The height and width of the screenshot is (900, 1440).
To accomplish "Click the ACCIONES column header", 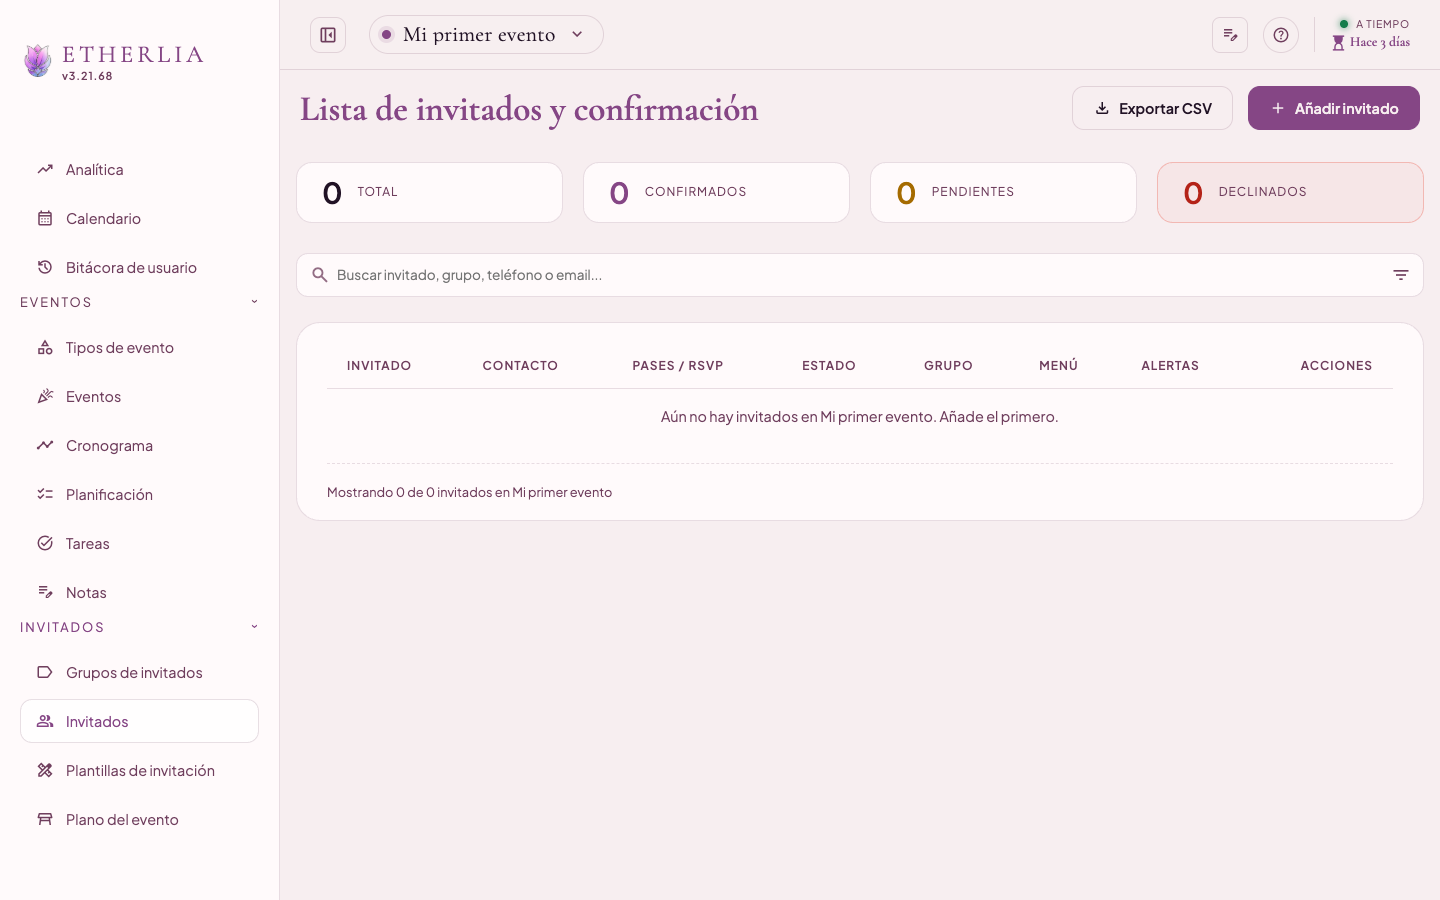I will [1336, 366].
